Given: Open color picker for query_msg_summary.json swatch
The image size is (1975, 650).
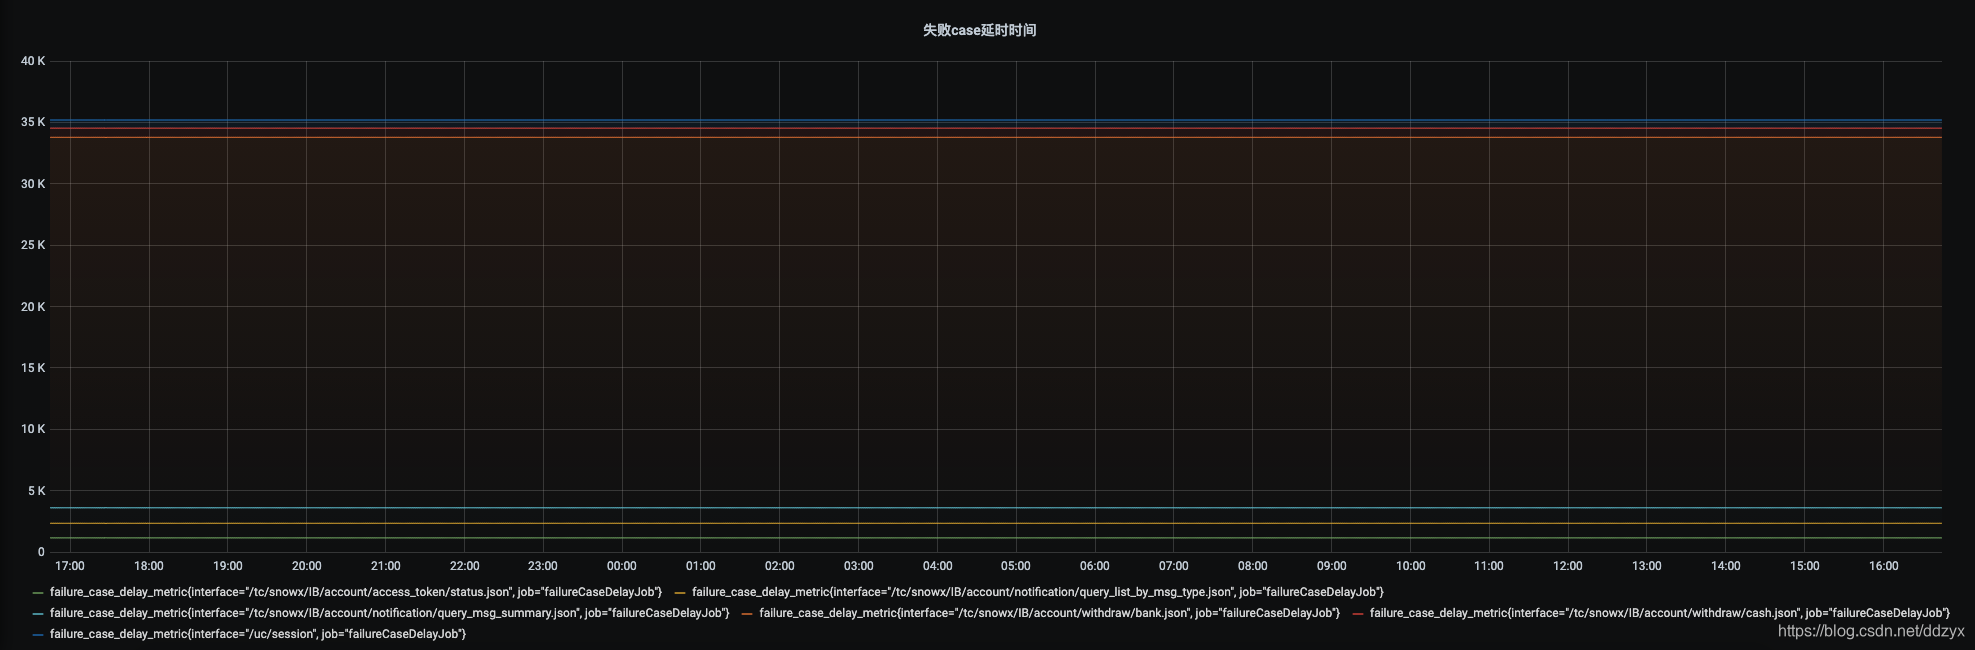Looking at the screenshot, I should tap(38, 614).
